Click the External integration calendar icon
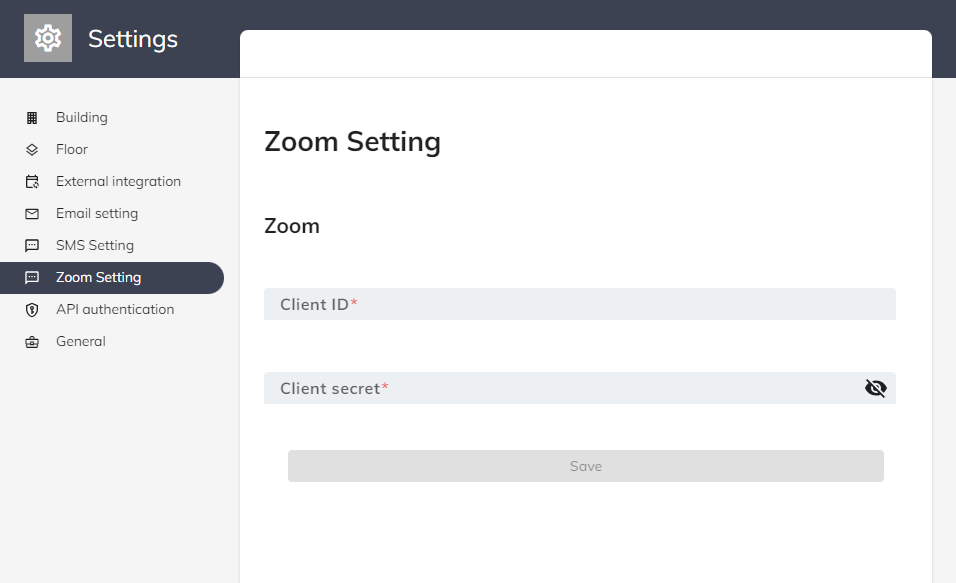This screenshot has width=956, height=583. click(32, 182)
